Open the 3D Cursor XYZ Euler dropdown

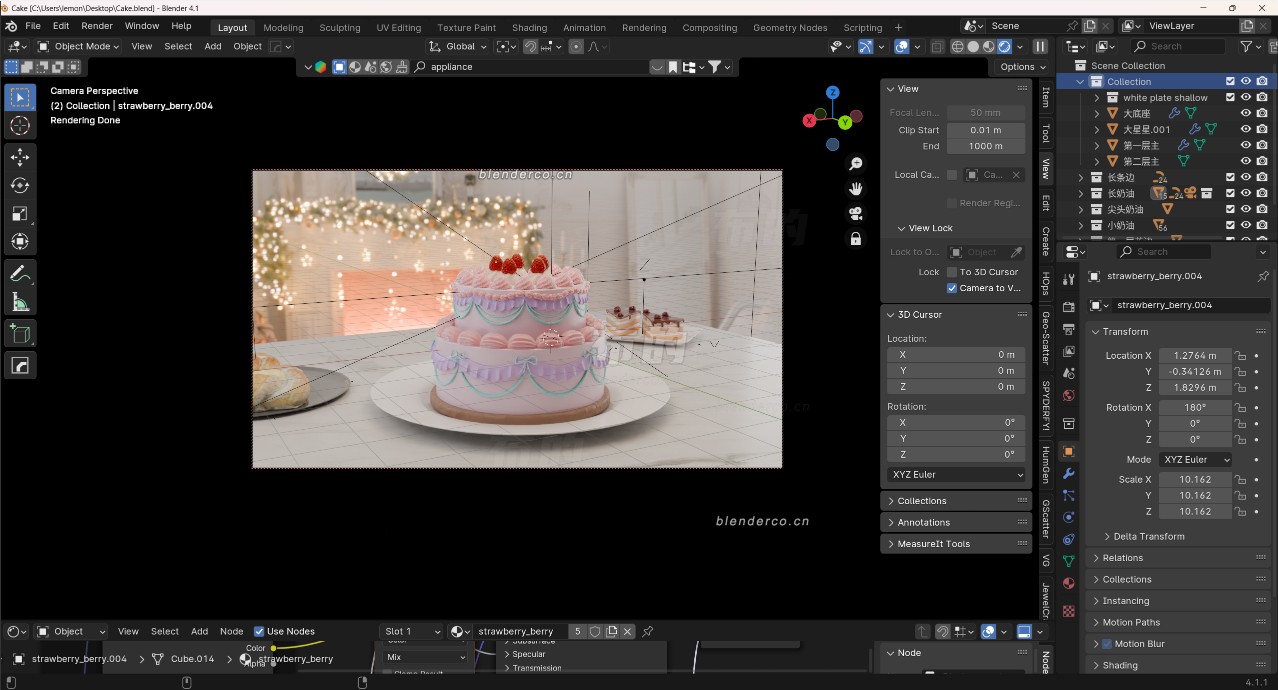tap(957, 475)
